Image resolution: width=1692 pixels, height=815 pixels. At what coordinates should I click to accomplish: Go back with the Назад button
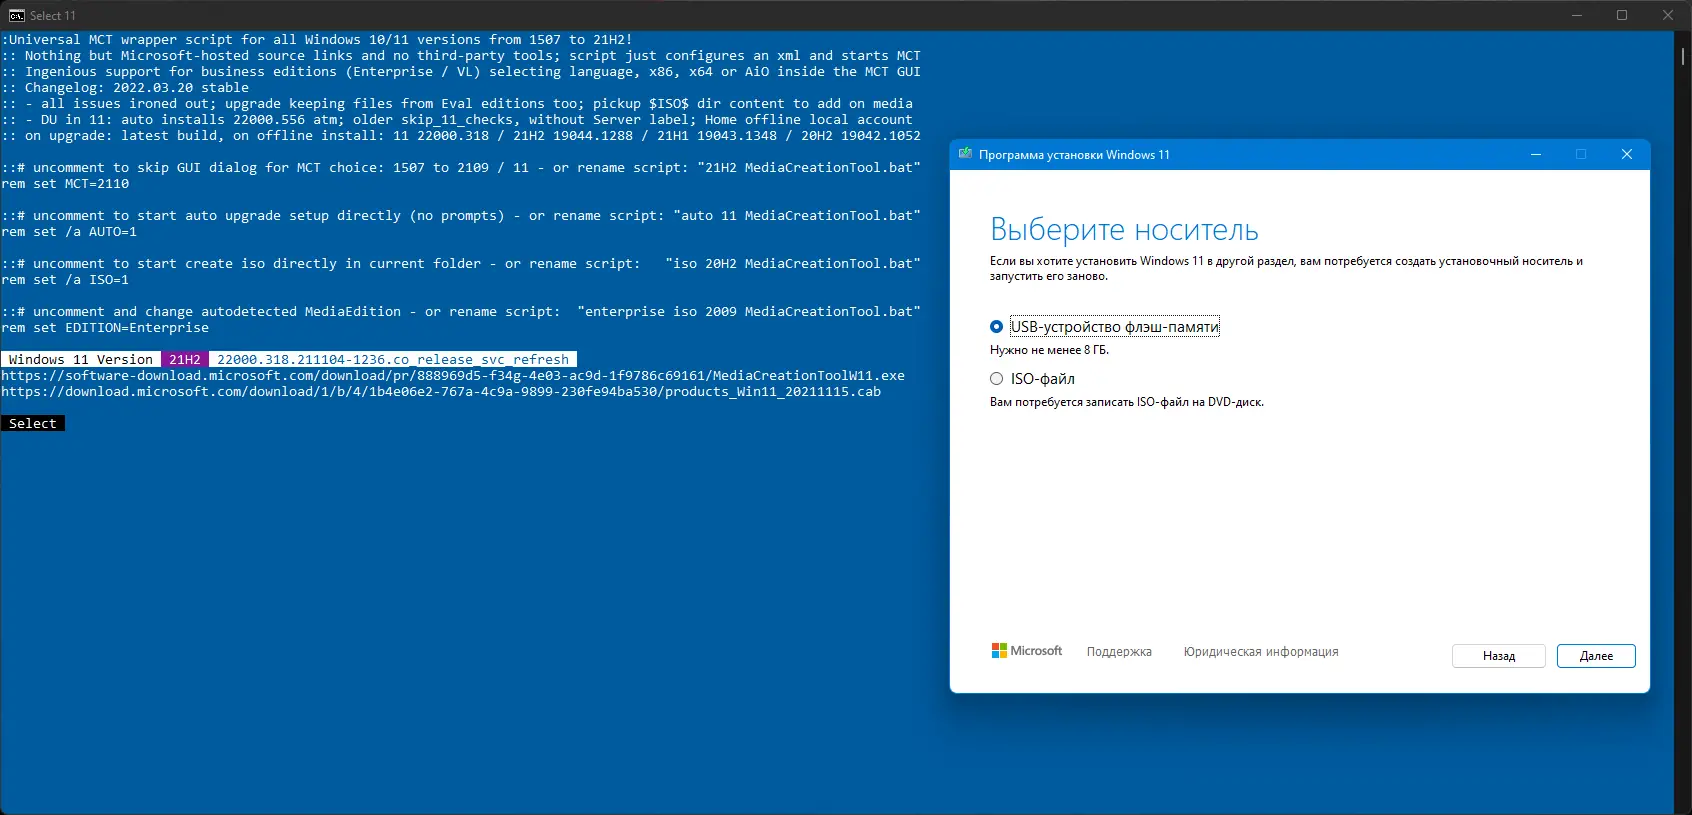[1499, 656]
